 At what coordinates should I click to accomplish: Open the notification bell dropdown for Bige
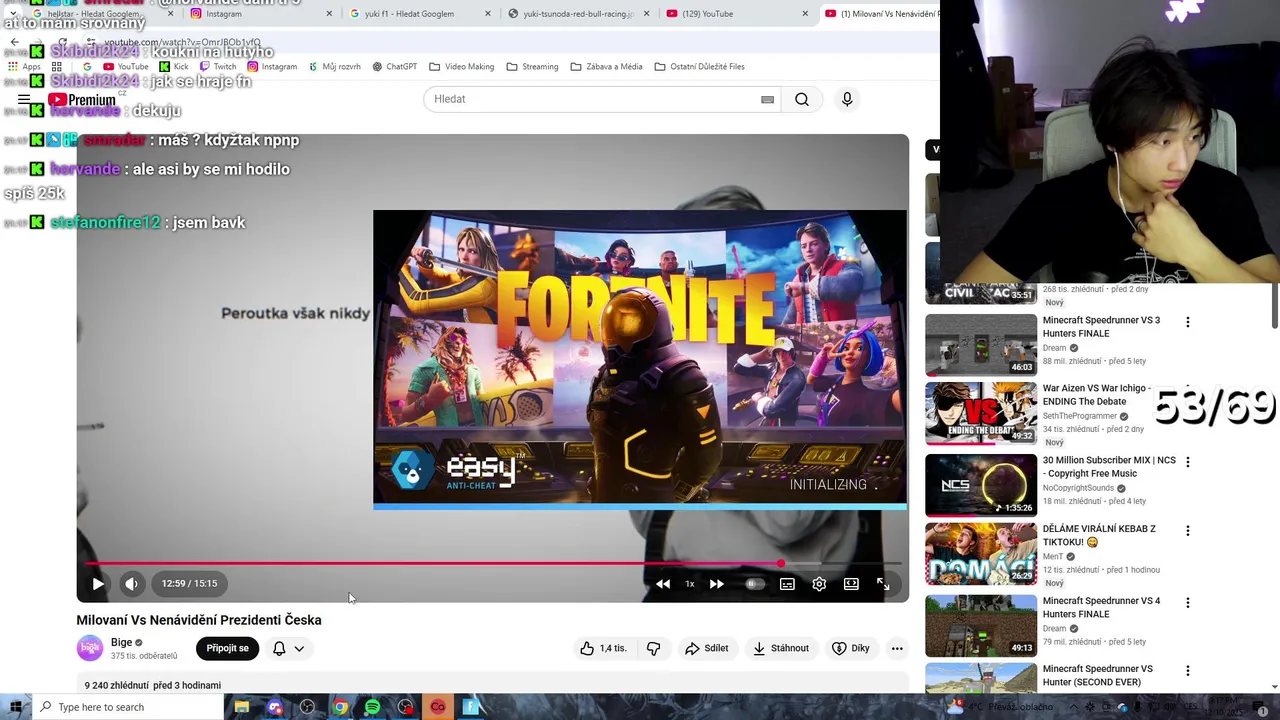point(288,648)
